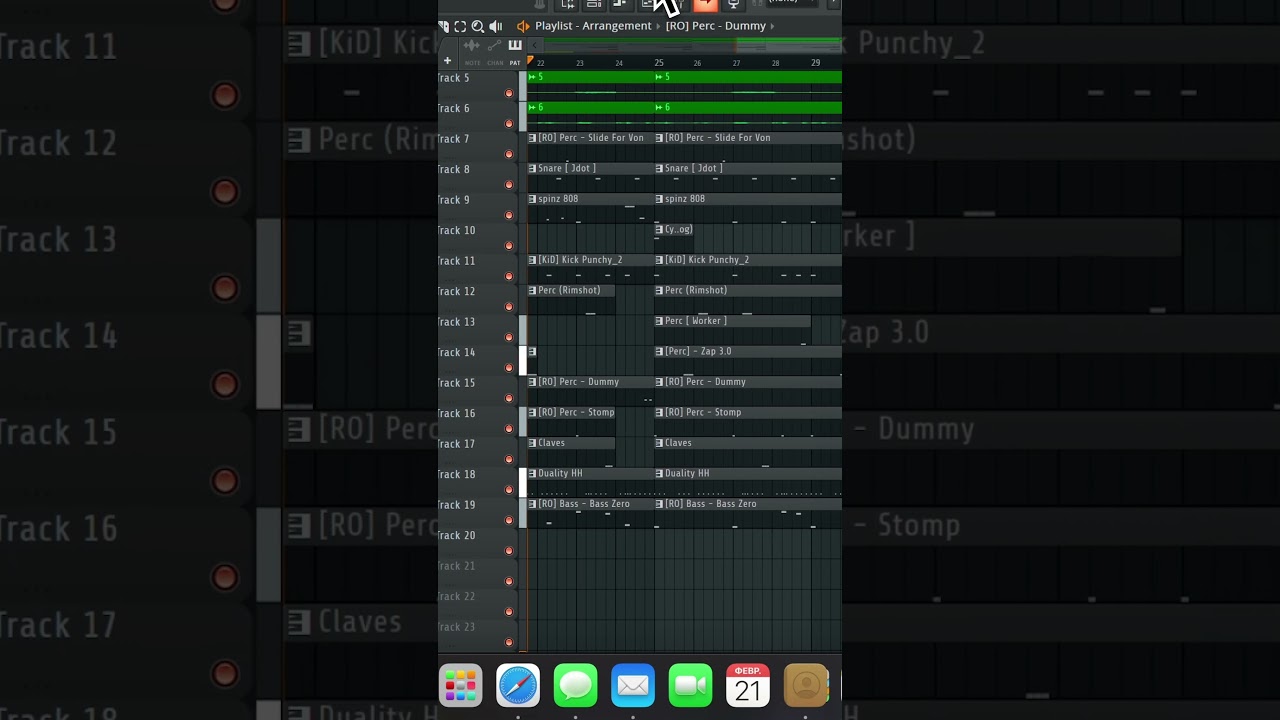Open [Perc] - Zap 3.0 clip menu icon
This screenshot has height=720, width=1280.
(x=659, y=352)
